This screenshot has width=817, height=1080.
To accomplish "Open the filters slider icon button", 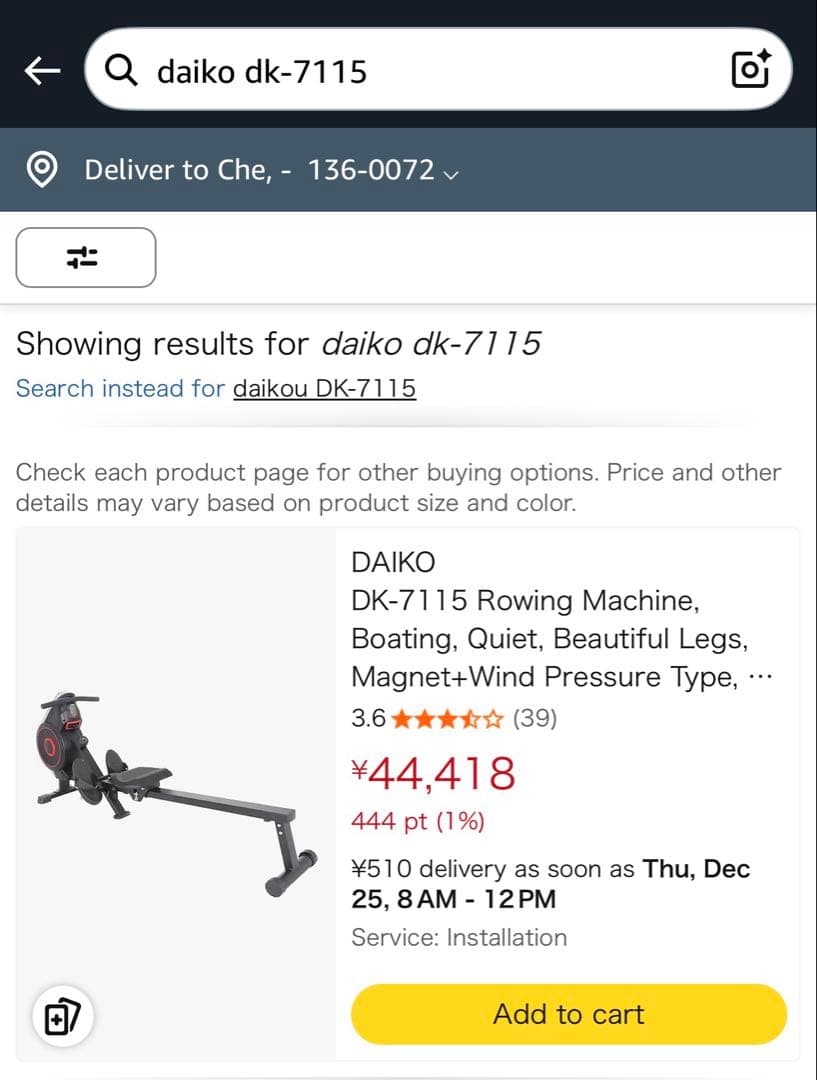I will click(86, 258).
